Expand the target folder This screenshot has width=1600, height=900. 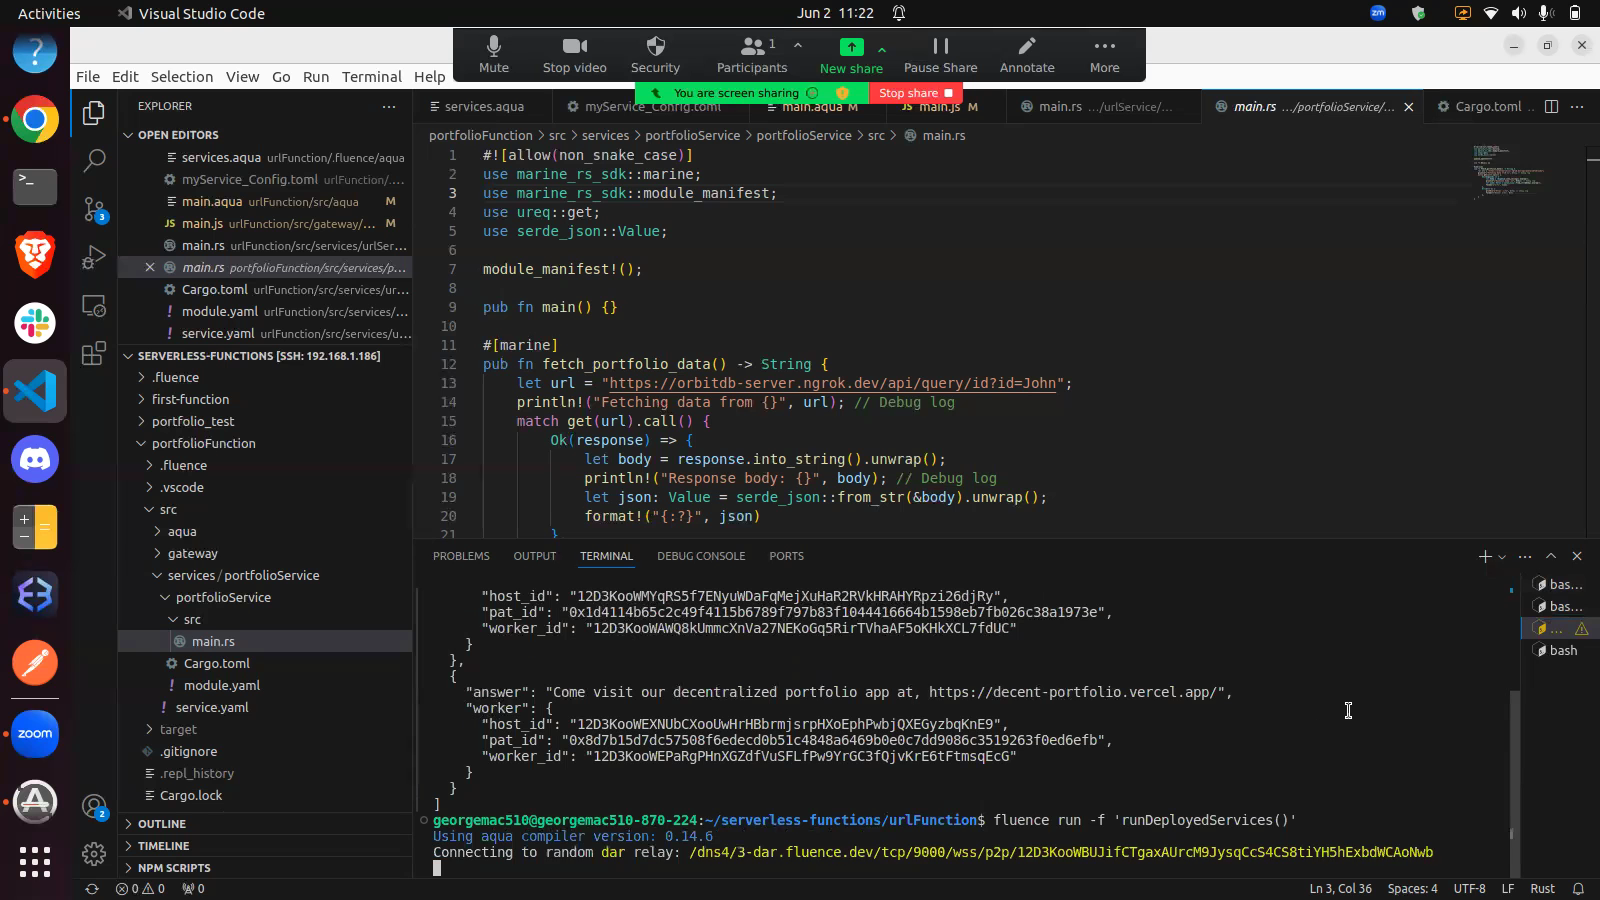pos(178,729)
